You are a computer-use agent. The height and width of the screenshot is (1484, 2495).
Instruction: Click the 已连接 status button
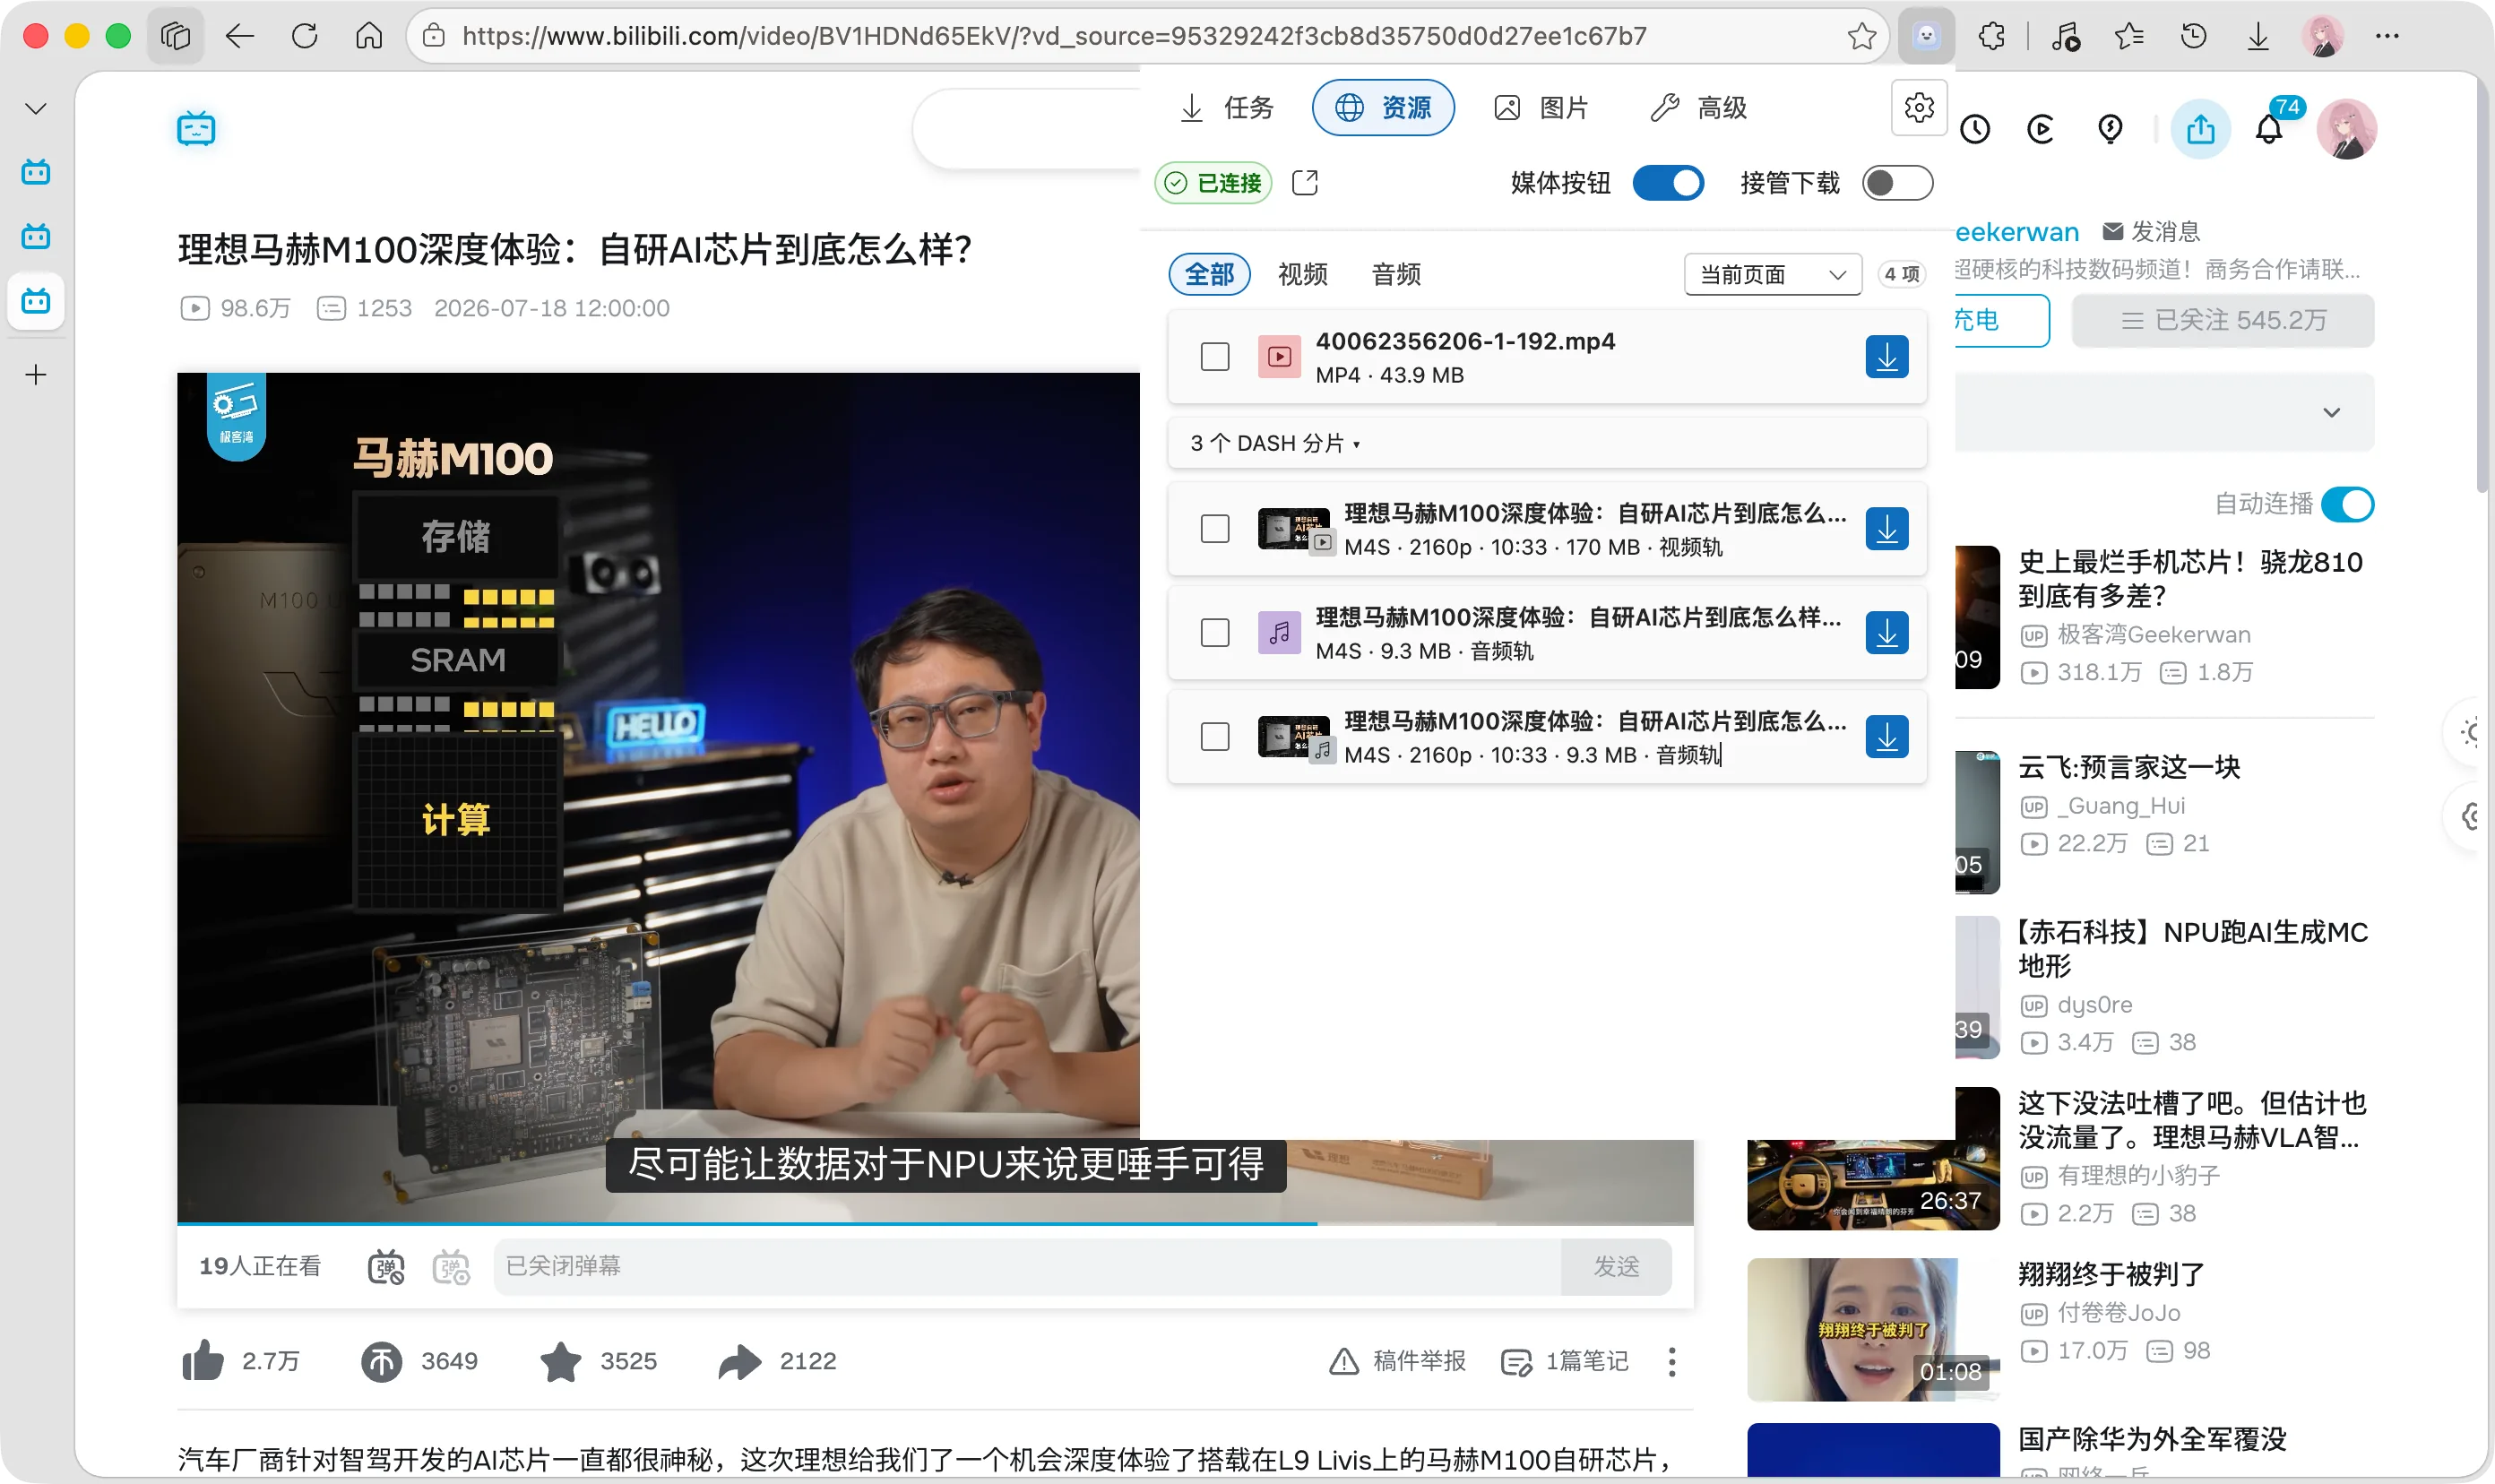coord(1213,183)
